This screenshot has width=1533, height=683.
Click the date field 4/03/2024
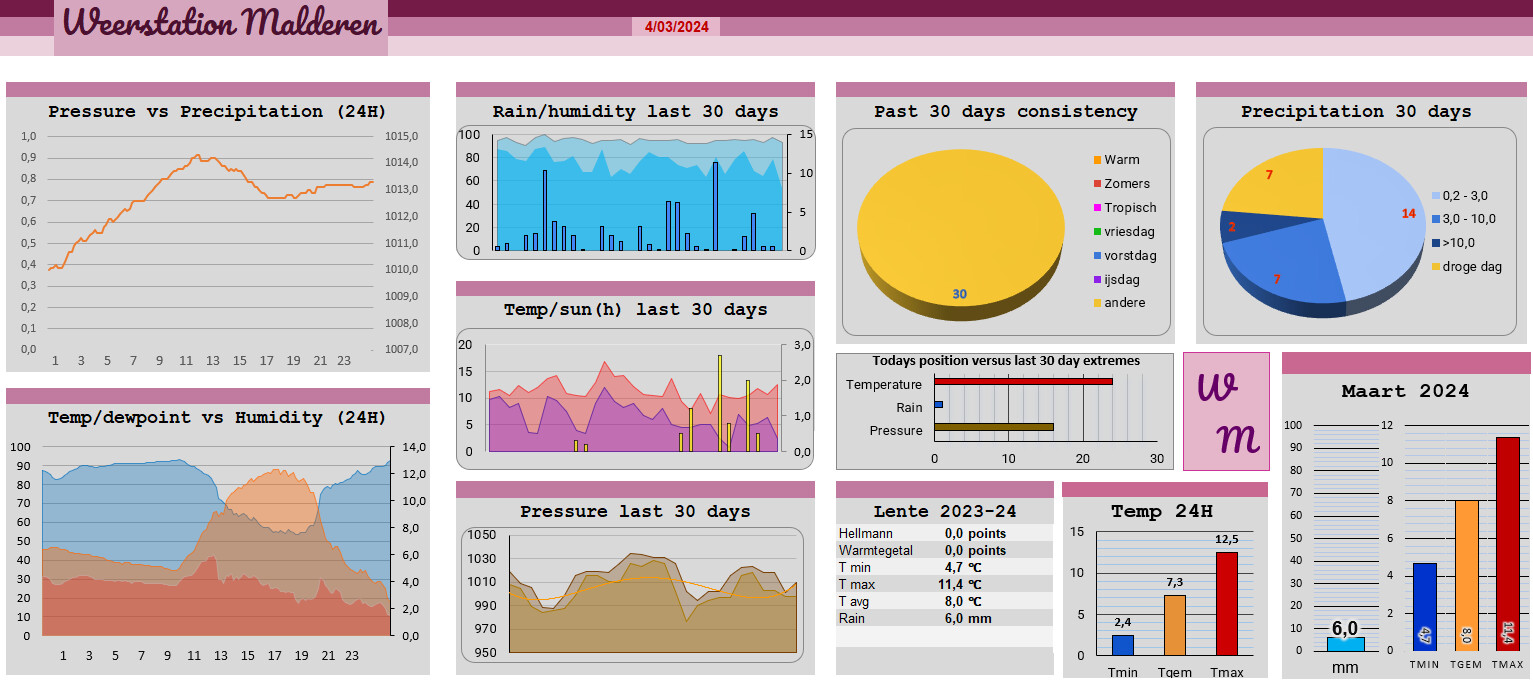click(x=676, y=27)
